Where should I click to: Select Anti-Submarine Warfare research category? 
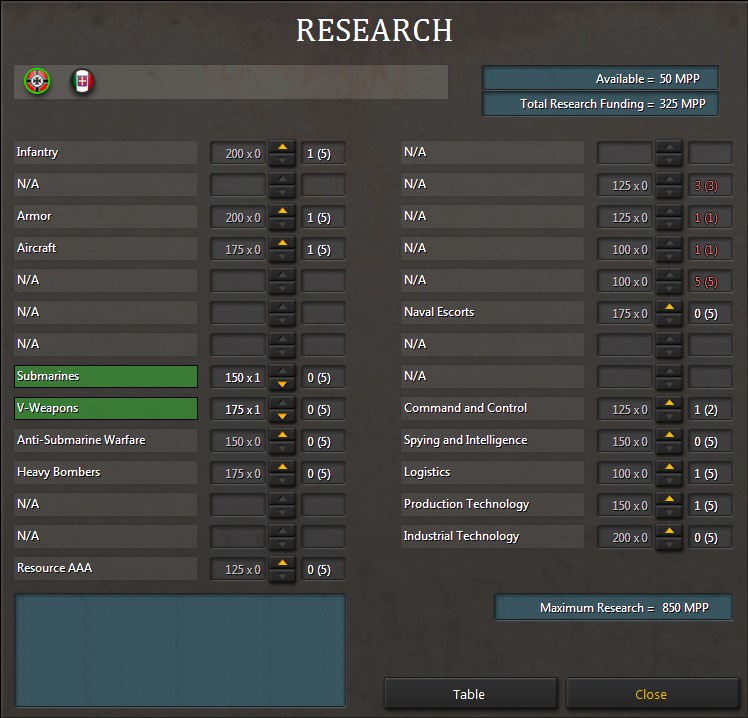(x=105, y=440)
